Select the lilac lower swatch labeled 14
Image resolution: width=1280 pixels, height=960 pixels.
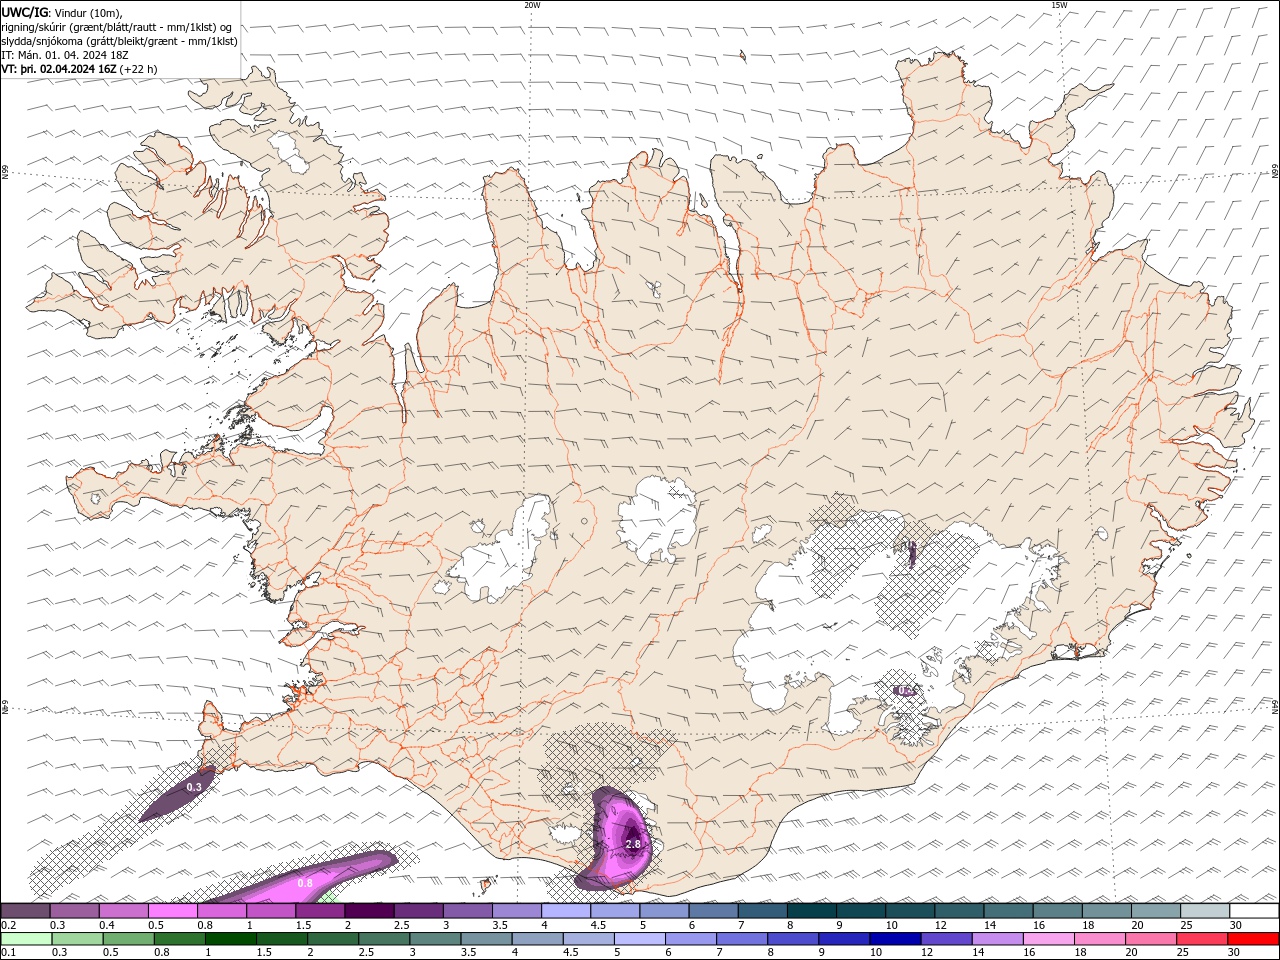[996, 939]
